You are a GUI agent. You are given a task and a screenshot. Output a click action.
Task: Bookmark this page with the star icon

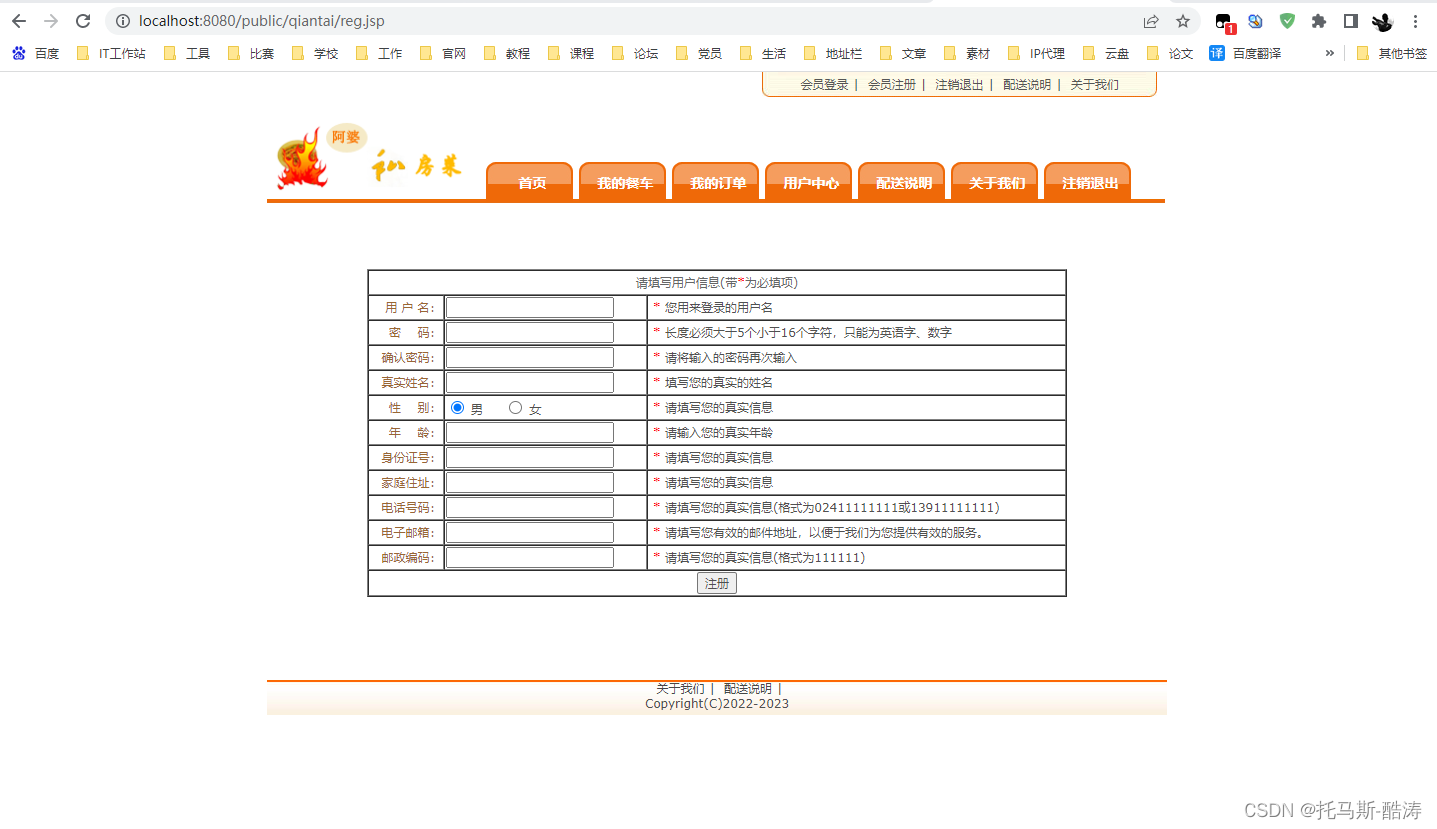pos(1183,21)
